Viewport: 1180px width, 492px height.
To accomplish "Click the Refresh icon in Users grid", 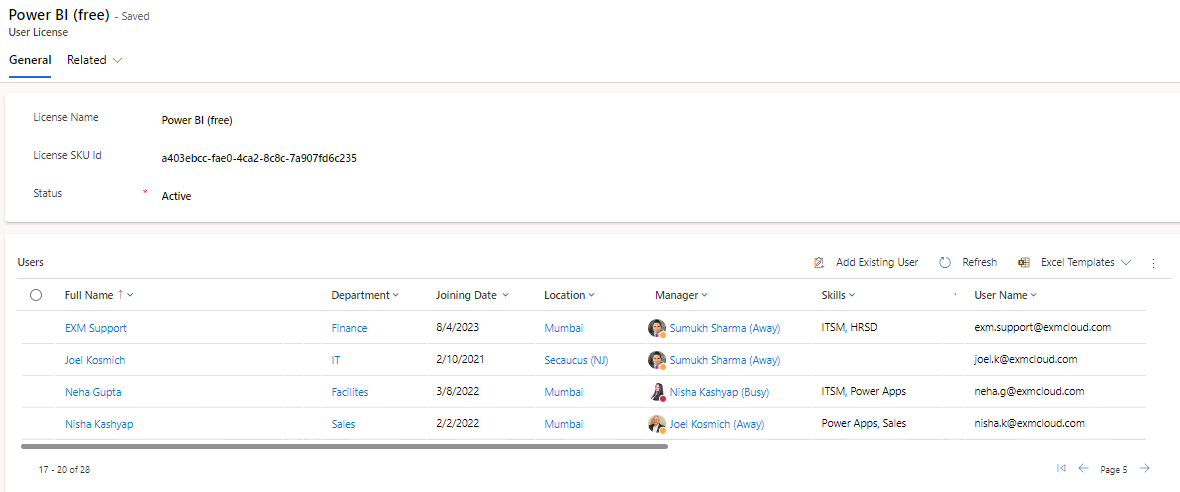I will [945, 263].
